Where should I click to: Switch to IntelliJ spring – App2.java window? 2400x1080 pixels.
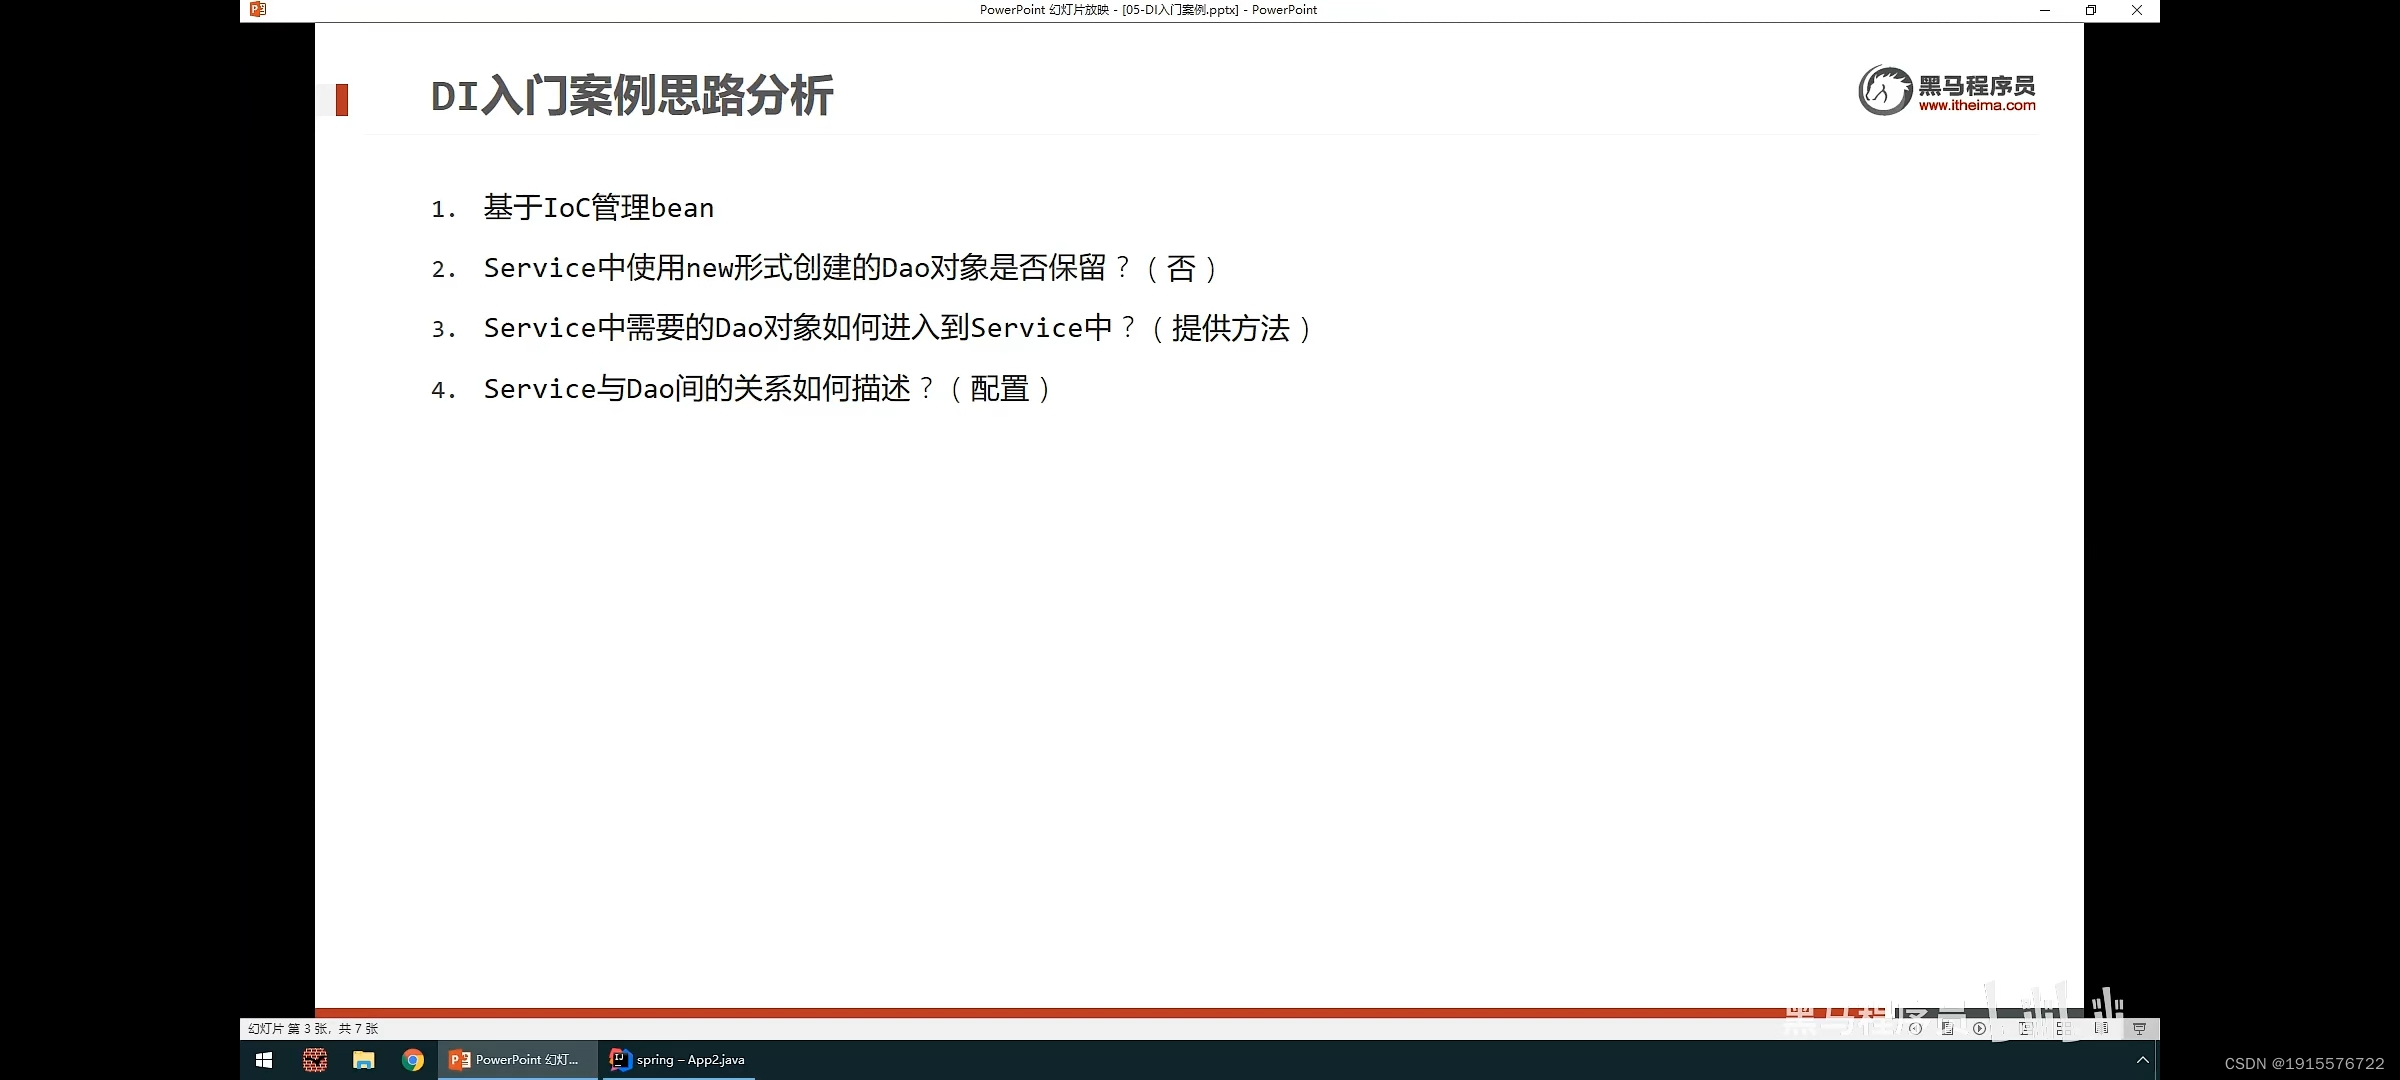(x=678, y=1060)
